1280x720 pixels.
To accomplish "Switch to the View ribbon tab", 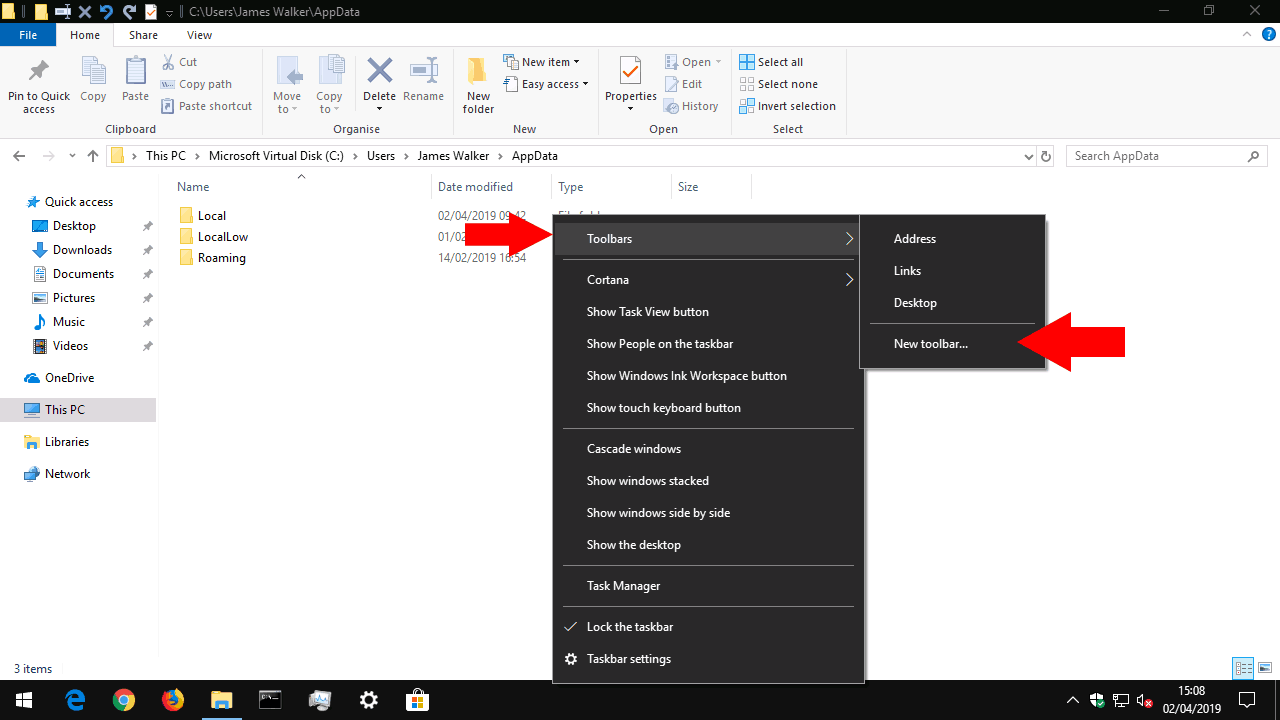I will pyautogui.click(x=199, y=35).
